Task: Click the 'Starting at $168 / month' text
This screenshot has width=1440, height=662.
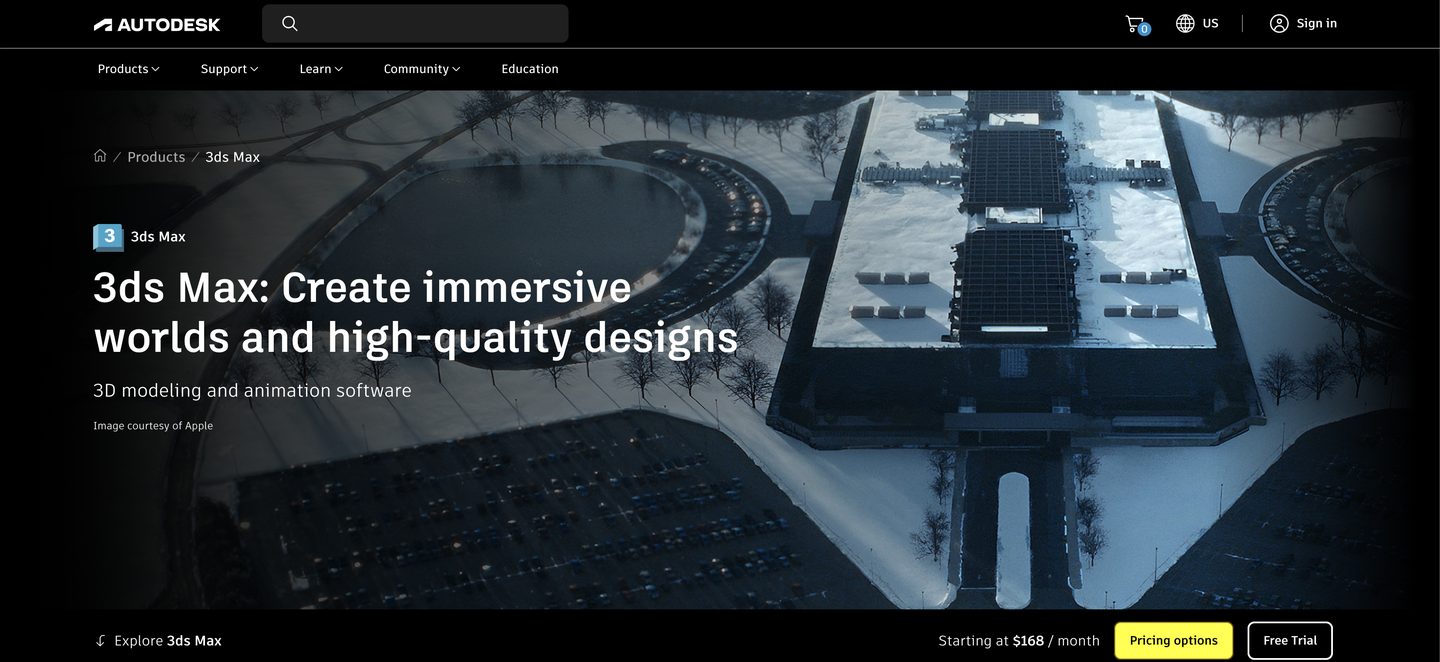Action: click(1019, 641)
